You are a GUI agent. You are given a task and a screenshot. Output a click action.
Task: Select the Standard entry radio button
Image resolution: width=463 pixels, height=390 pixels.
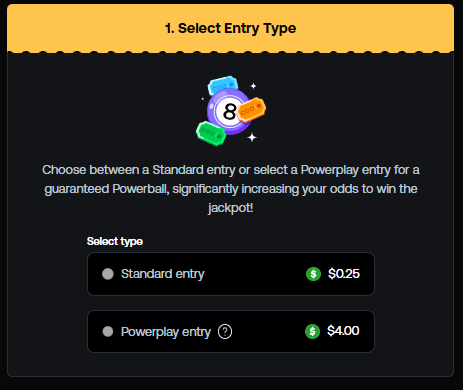coord(108,274)
